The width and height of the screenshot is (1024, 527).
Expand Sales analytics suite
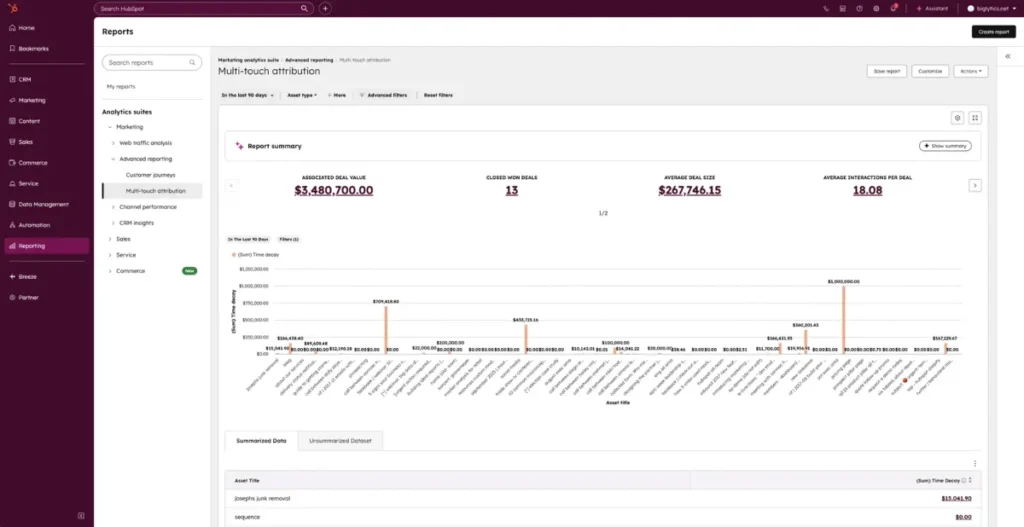coord(110,239)
